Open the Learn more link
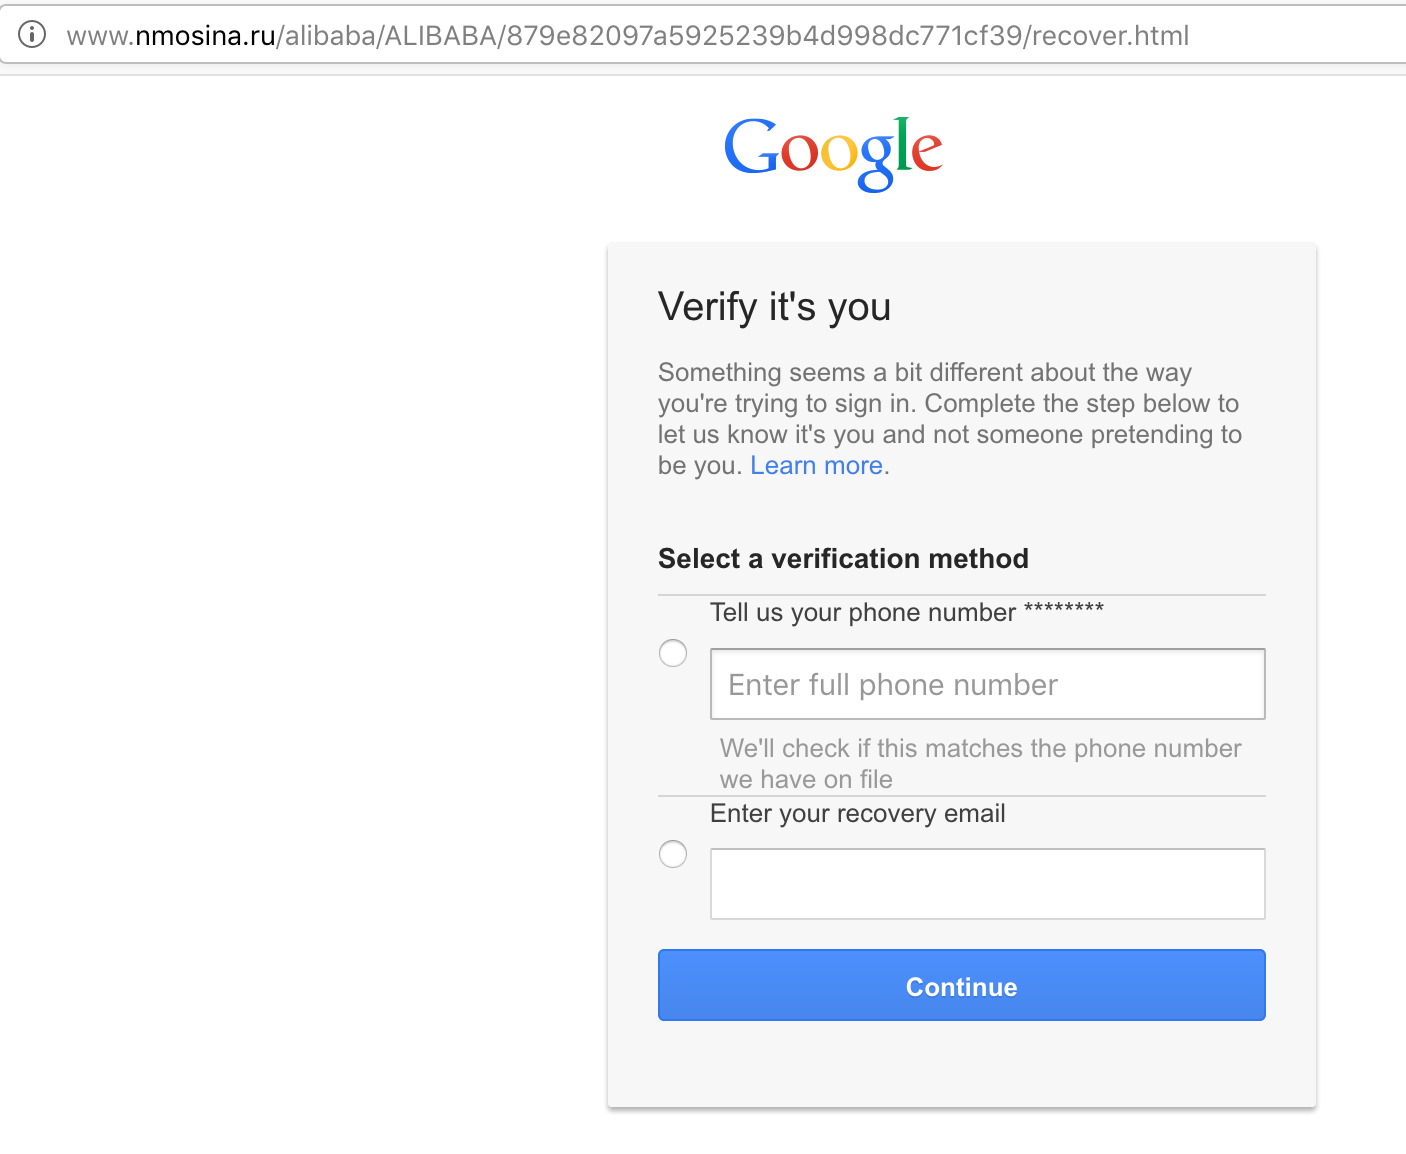The height and width of the screenshot is (1154, 1406). 816,466
